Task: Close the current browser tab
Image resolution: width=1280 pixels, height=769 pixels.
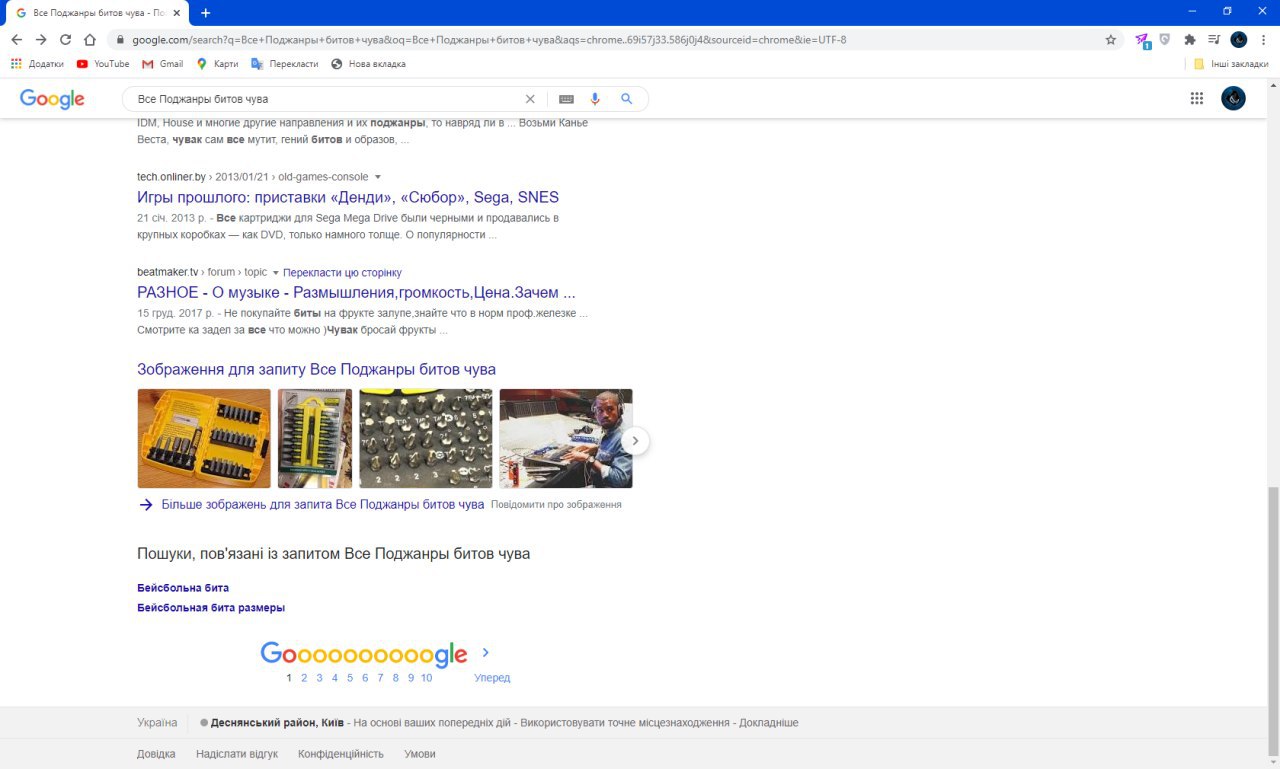Action: (177, 12)
